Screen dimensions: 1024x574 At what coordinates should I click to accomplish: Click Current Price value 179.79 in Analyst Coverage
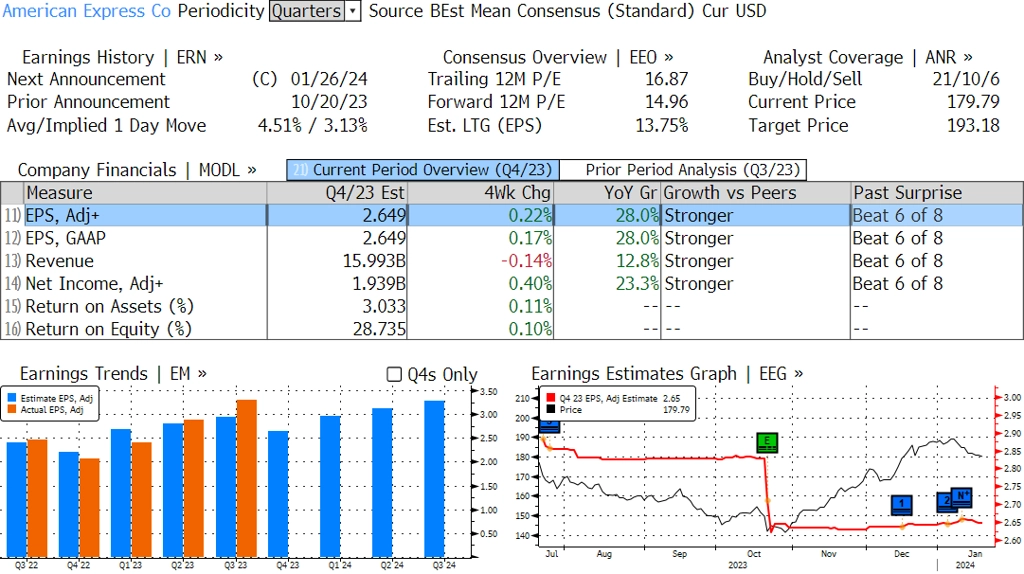974,102
